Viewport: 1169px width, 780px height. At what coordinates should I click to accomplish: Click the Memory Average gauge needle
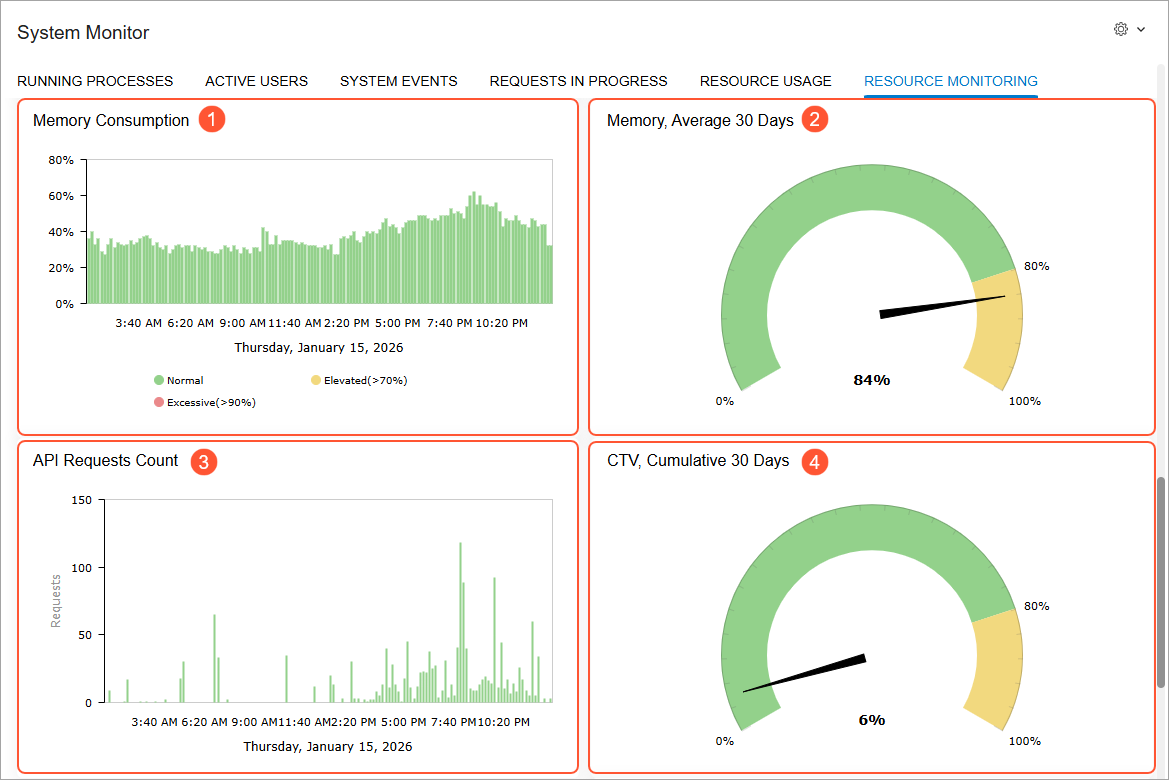point(941,306)
